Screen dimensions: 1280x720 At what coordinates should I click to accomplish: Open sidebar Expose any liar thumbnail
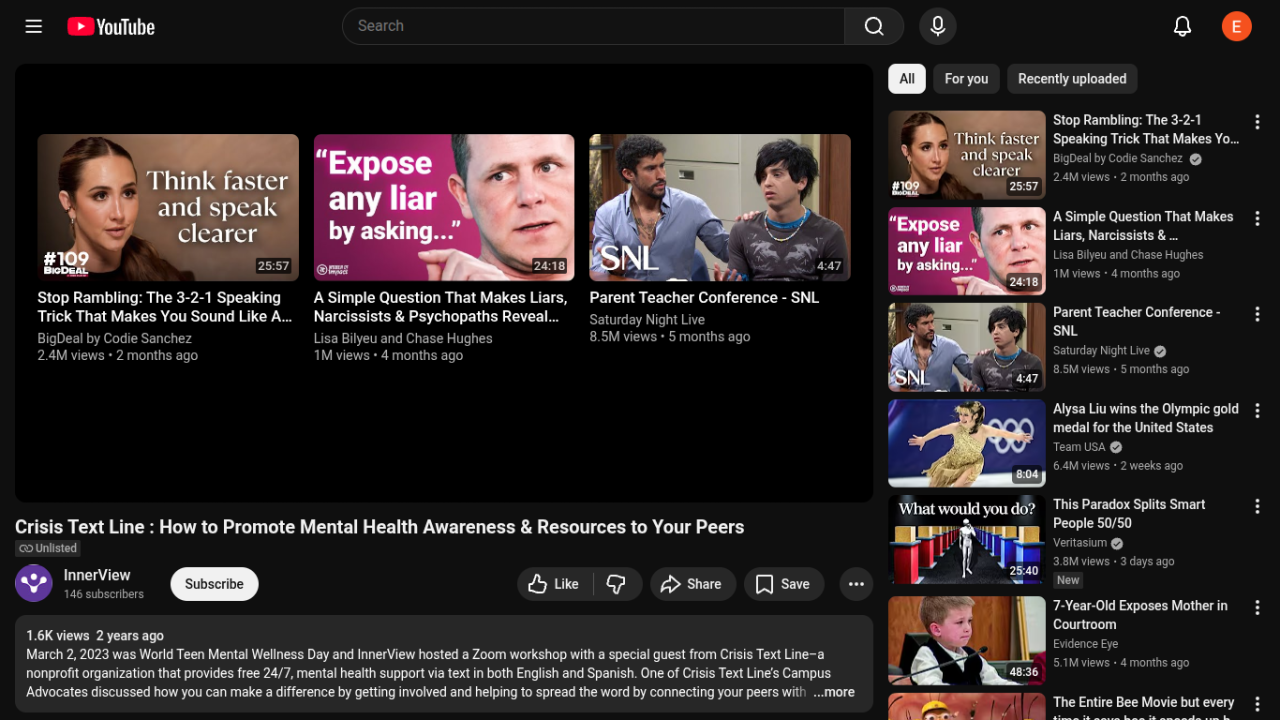(967, 250)
